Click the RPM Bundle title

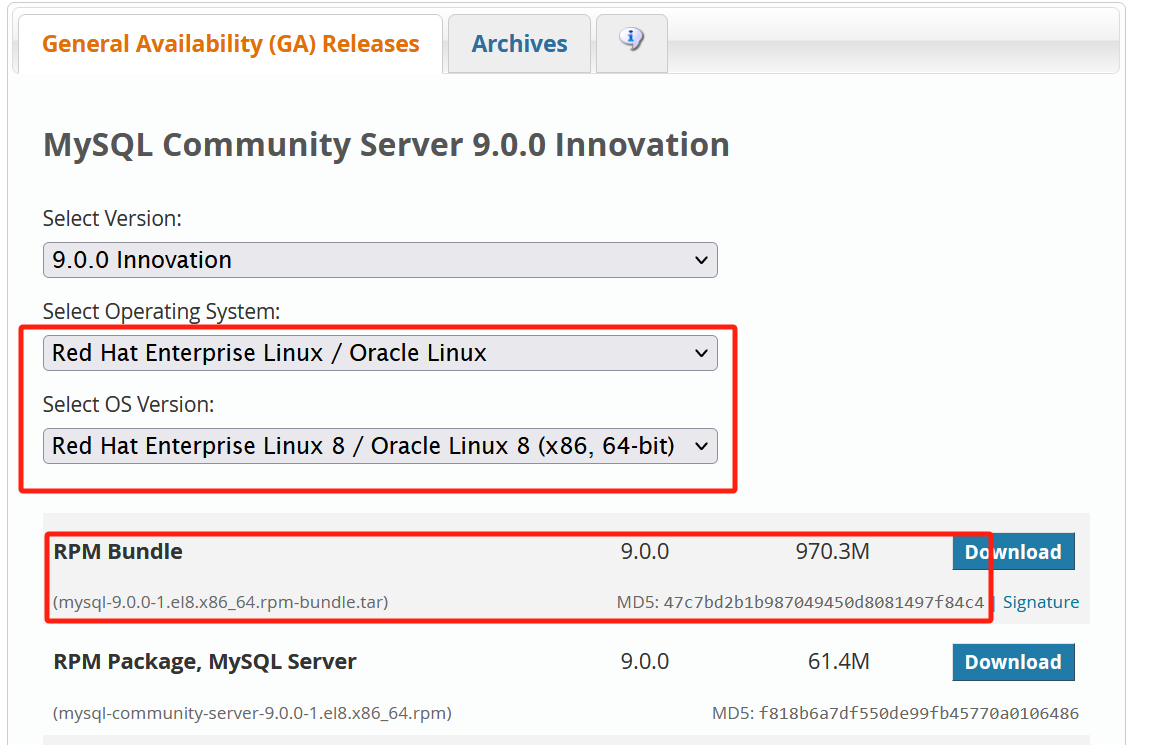(118, 551)
